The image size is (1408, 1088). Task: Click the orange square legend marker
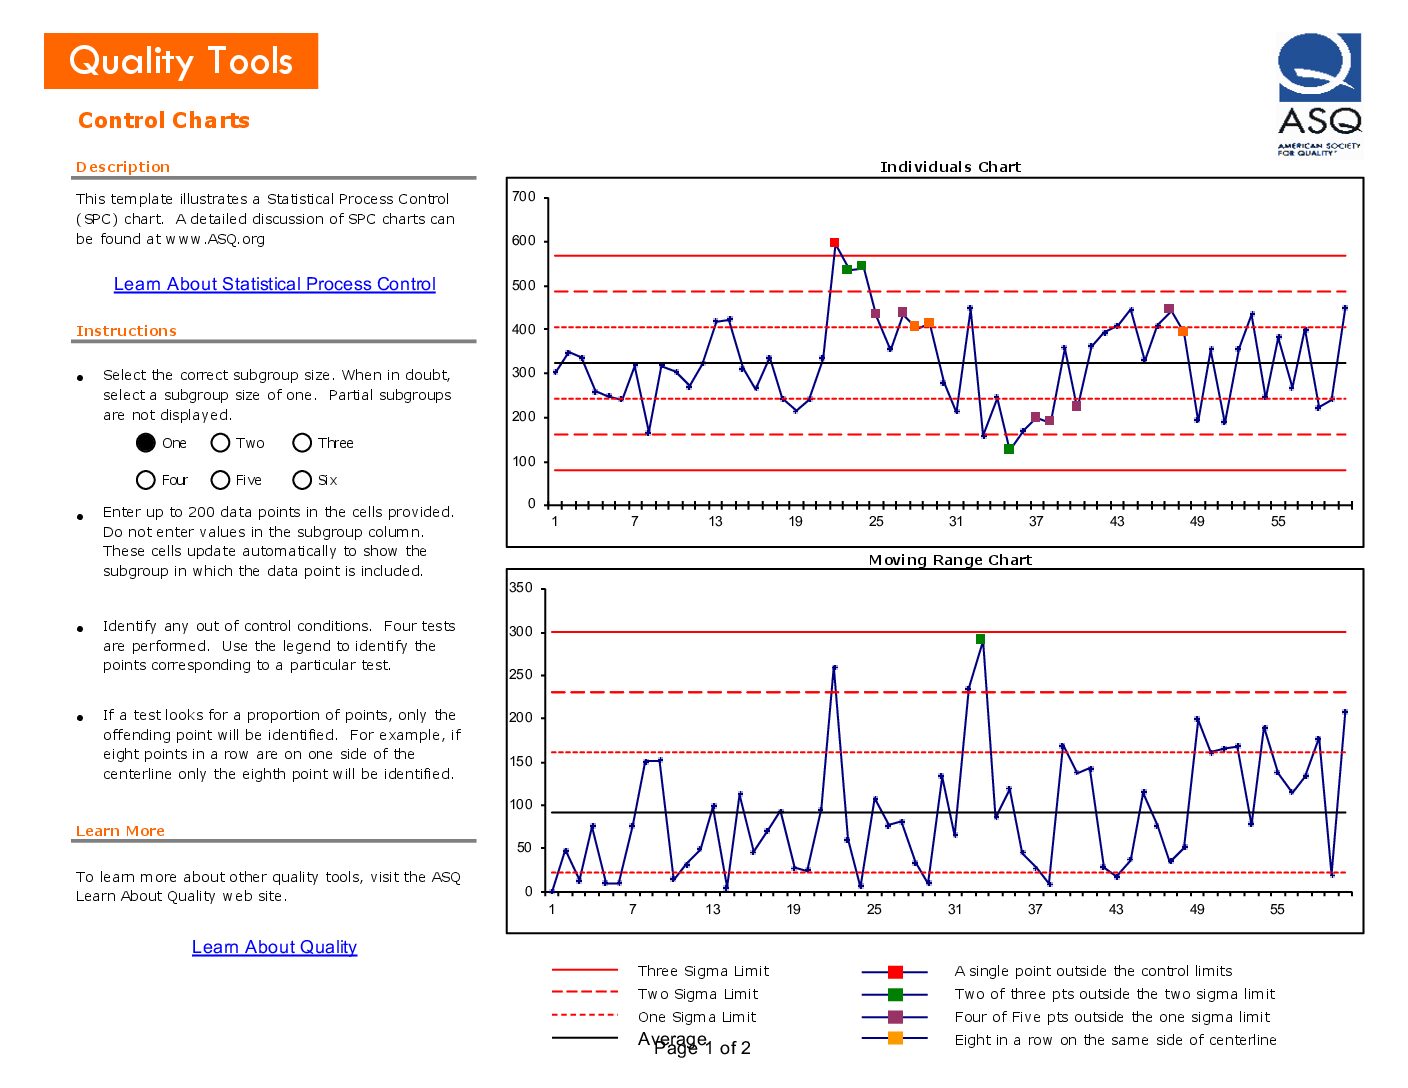[x=895, y=1039]
